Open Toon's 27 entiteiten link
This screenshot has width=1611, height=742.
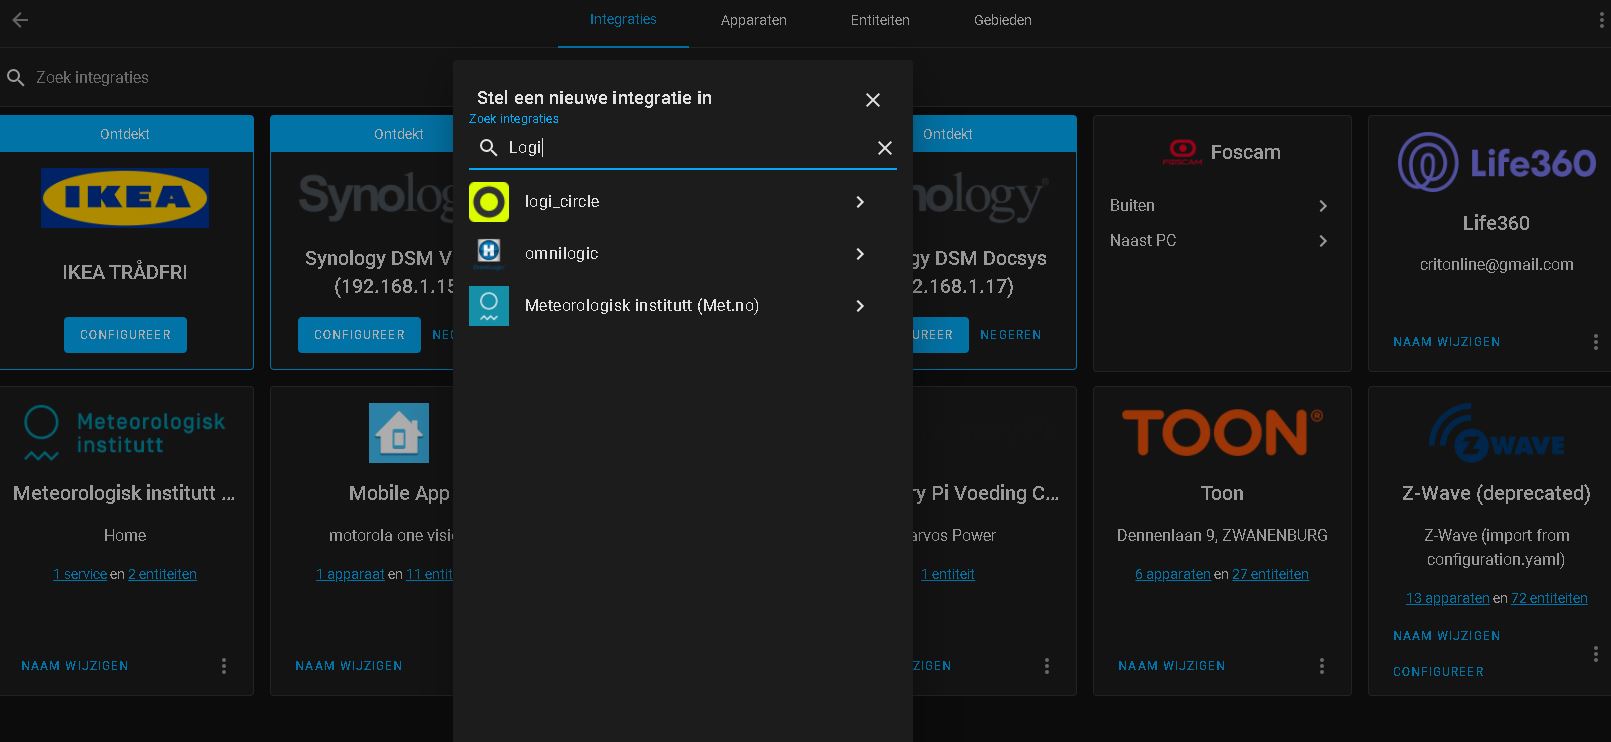click(x=1270, y=574)
